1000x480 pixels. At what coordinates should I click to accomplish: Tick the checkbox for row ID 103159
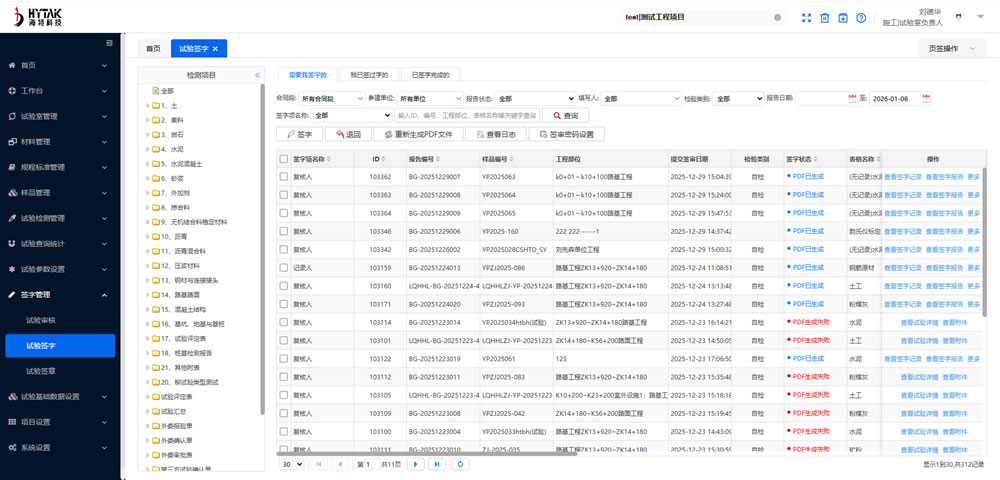[284, 267]
